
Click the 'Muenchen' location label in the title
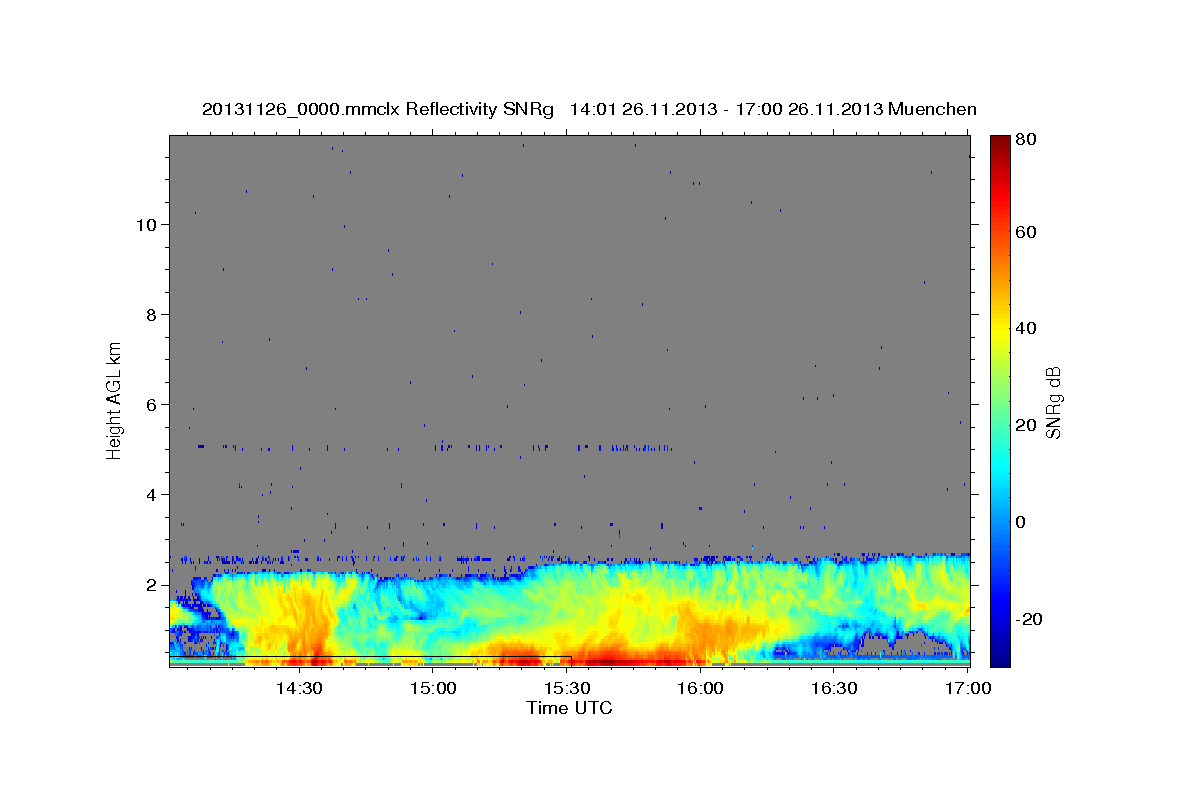932,109
